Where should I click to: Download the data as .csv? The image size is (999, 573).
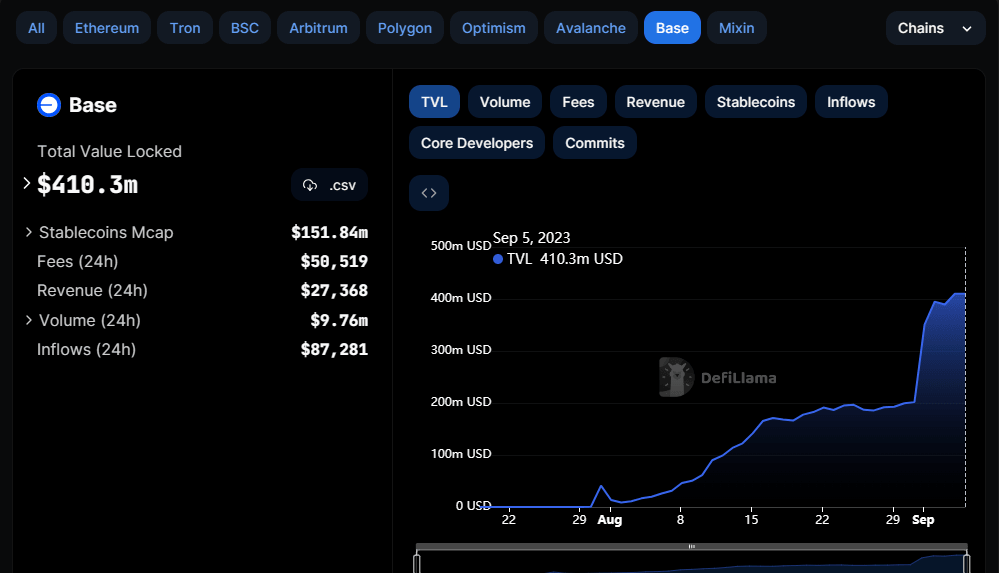tap(330, 185)
